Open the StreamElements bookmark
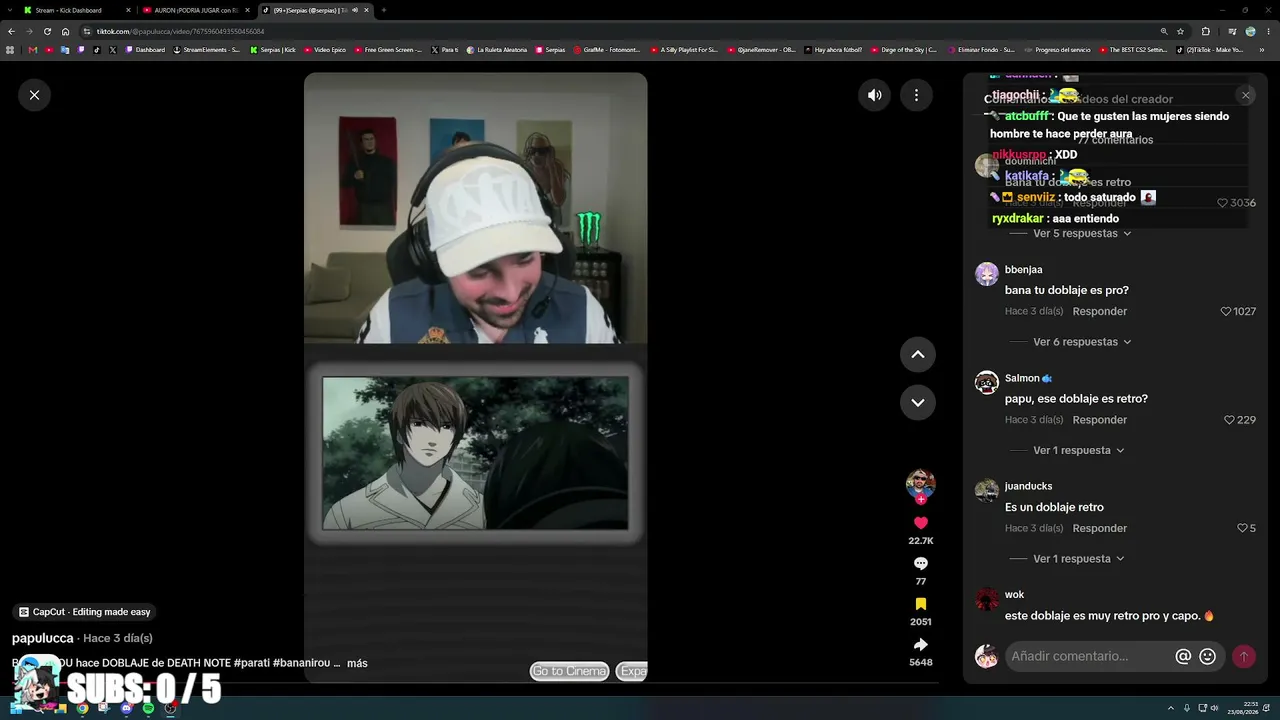 pos(207,49)
